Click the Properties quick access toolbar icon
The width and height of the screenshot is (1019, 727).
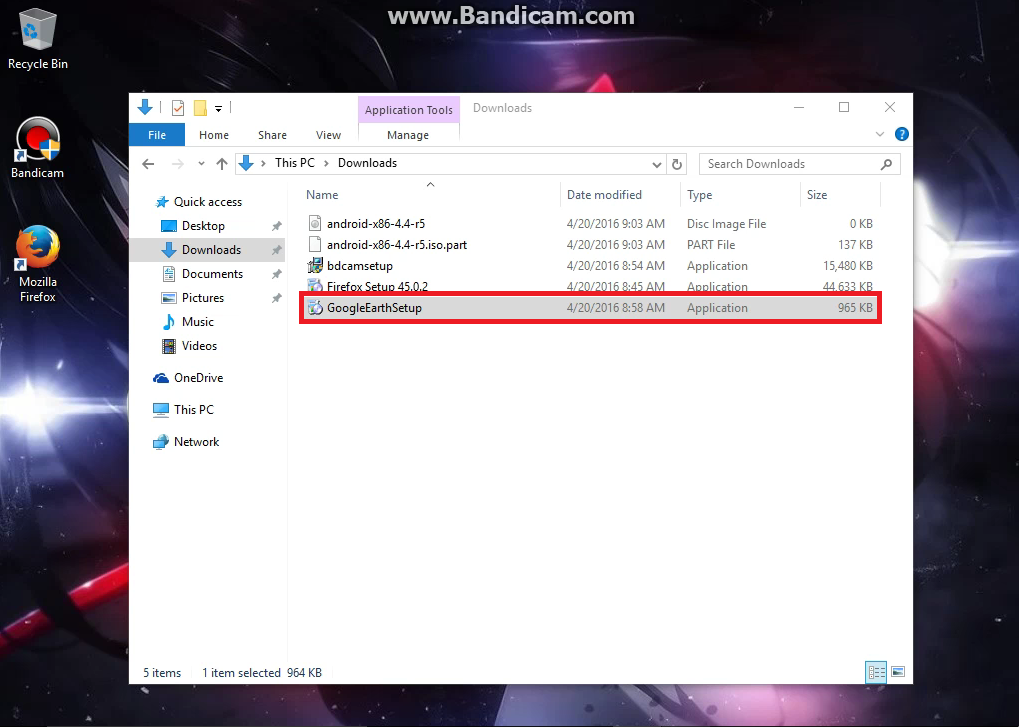click(x=177, y=108)
